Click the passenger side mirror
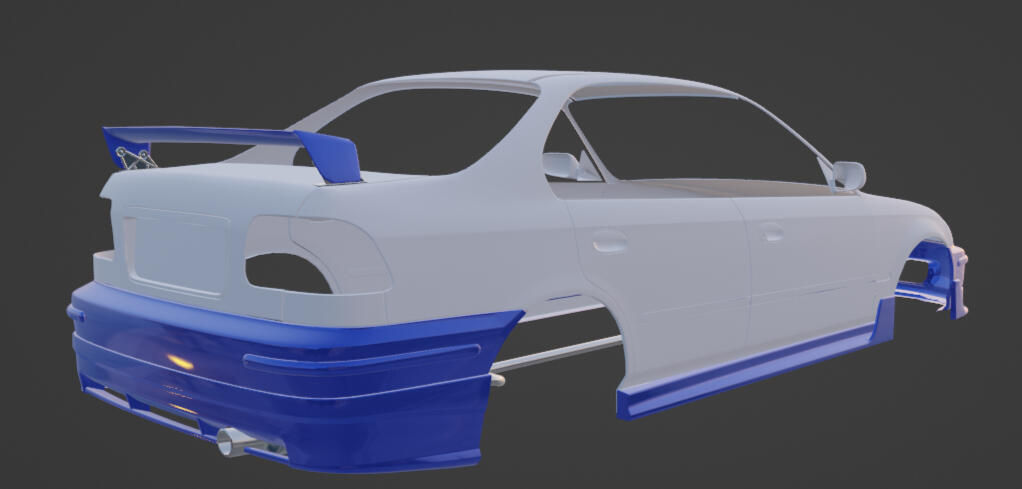Screen dimensions: 1022x489 click(x=849, y=175)
